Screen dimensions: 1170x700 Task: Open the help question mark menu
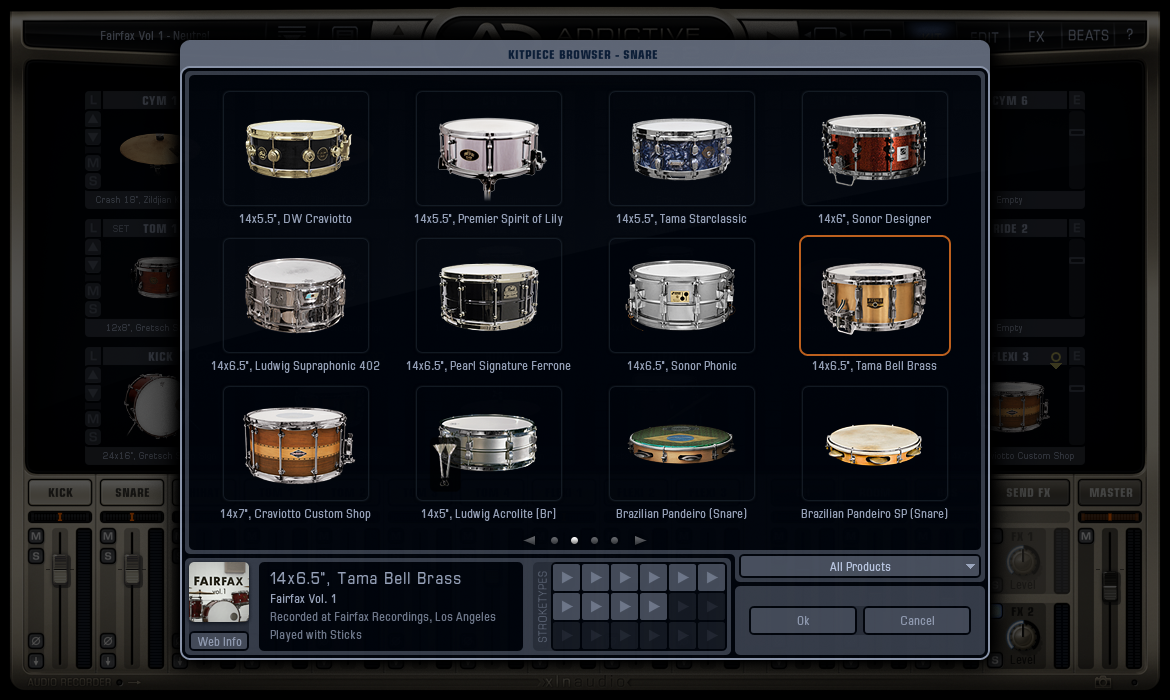1130,35
